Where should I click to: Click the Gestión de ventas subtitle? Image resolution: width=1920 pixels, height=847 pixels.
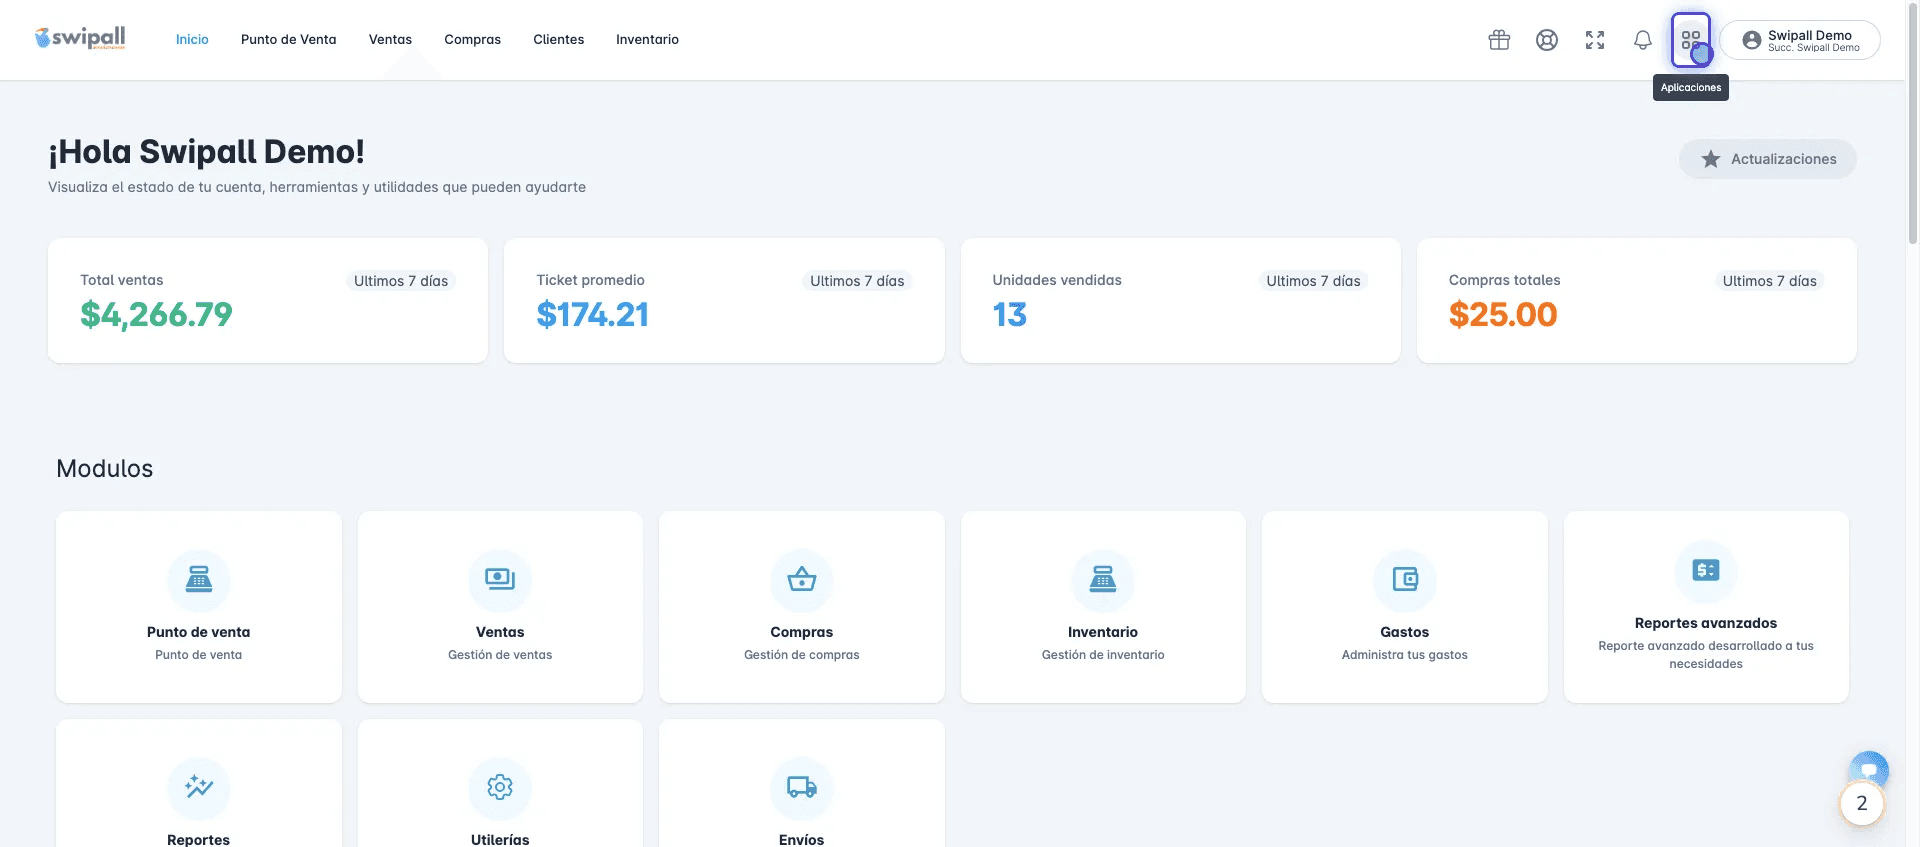500,655
